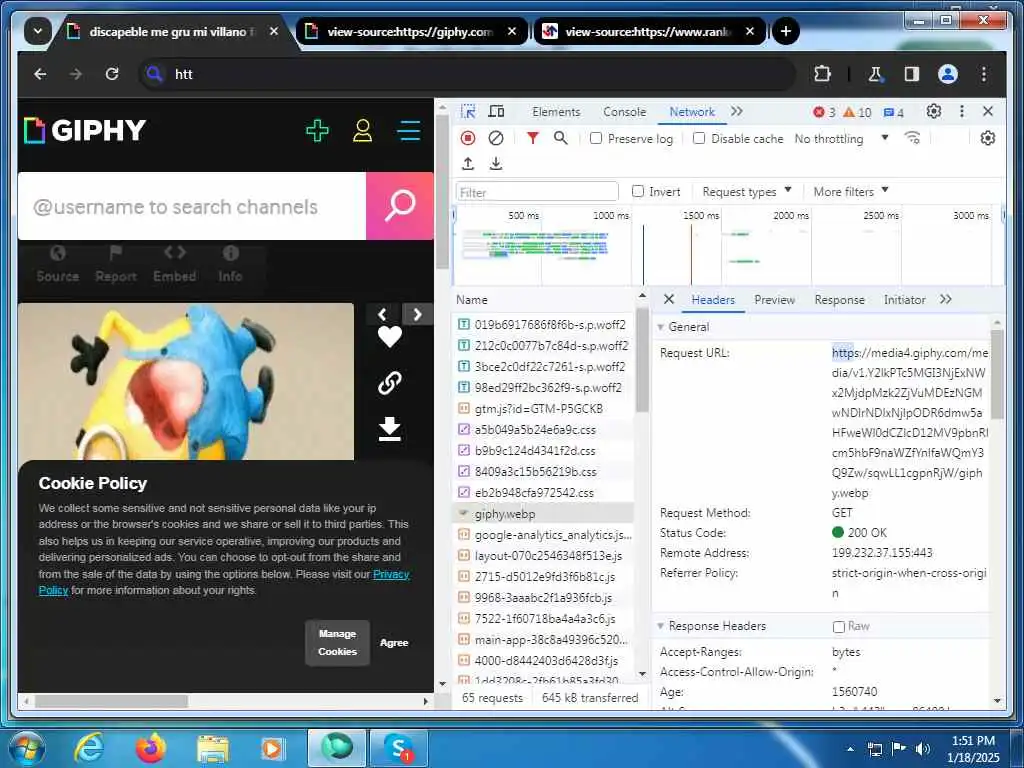Select the gtm.js?id=GTM-P5GCKB request
This screenshot has width=1024, height=768.
[x=542, y=409]
